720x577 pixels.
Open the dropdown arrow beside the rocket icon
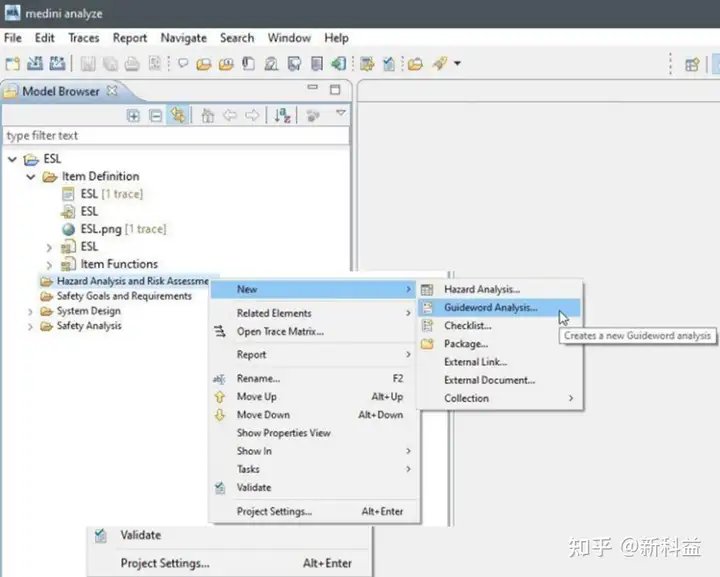(457, 63)
